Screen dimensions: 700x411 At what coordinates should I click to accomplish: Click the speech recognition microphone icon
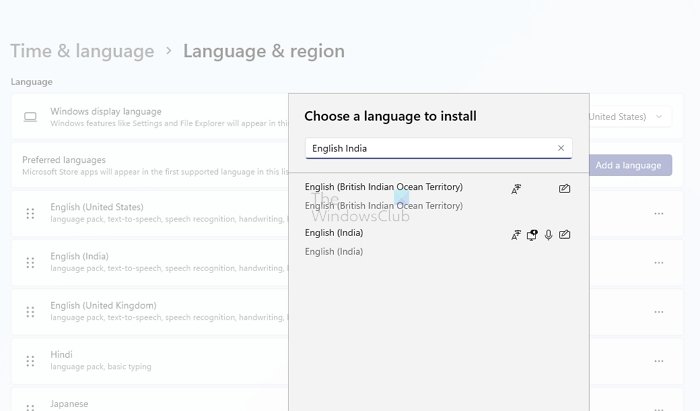click(548, 235)
